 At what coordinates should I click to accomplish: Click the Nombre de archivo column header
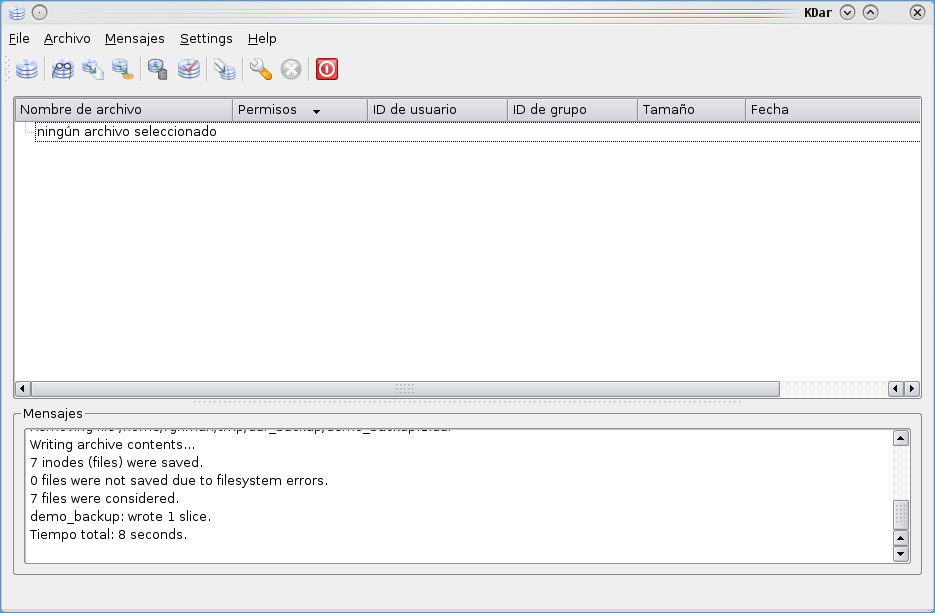123,109
